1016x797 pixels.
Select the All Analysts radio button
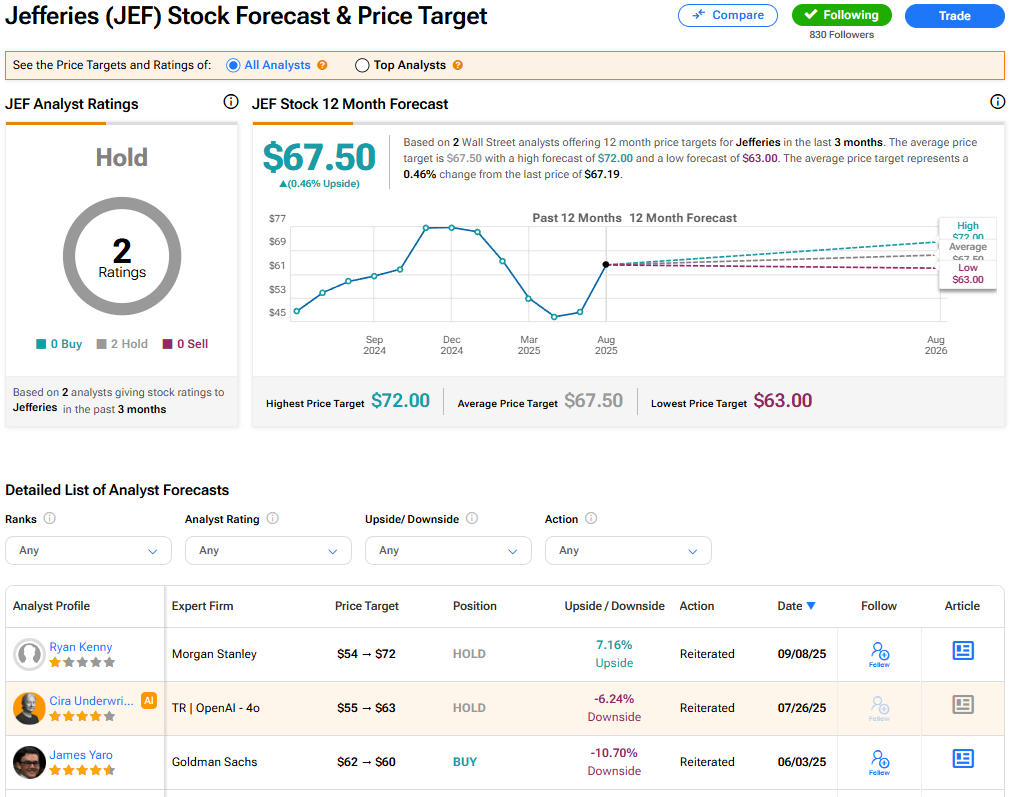[x=234, y=65]
